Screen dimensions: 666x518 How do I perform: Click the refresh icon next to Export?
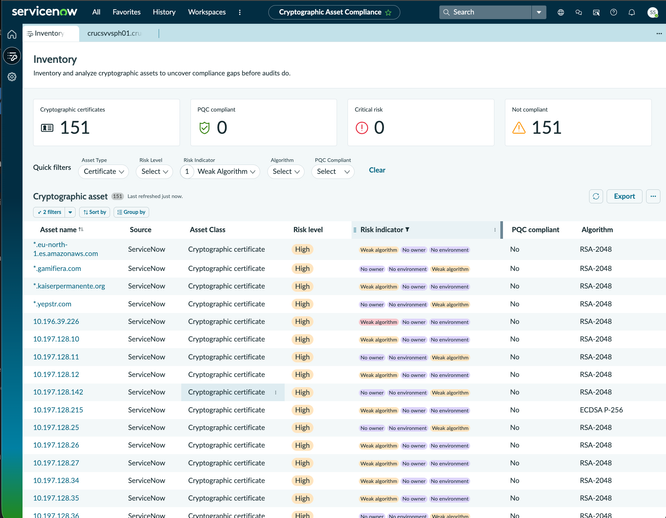(x=596, y=196)
